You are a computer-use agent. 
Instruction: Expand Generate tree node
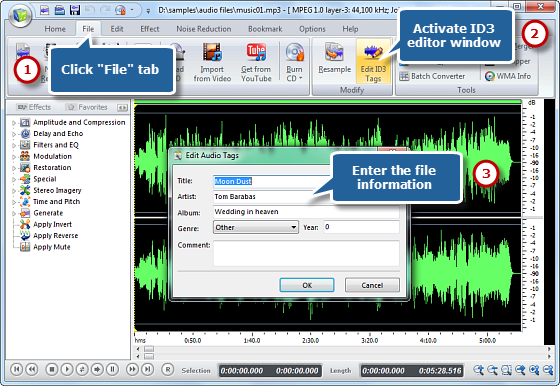click(14, 214)
